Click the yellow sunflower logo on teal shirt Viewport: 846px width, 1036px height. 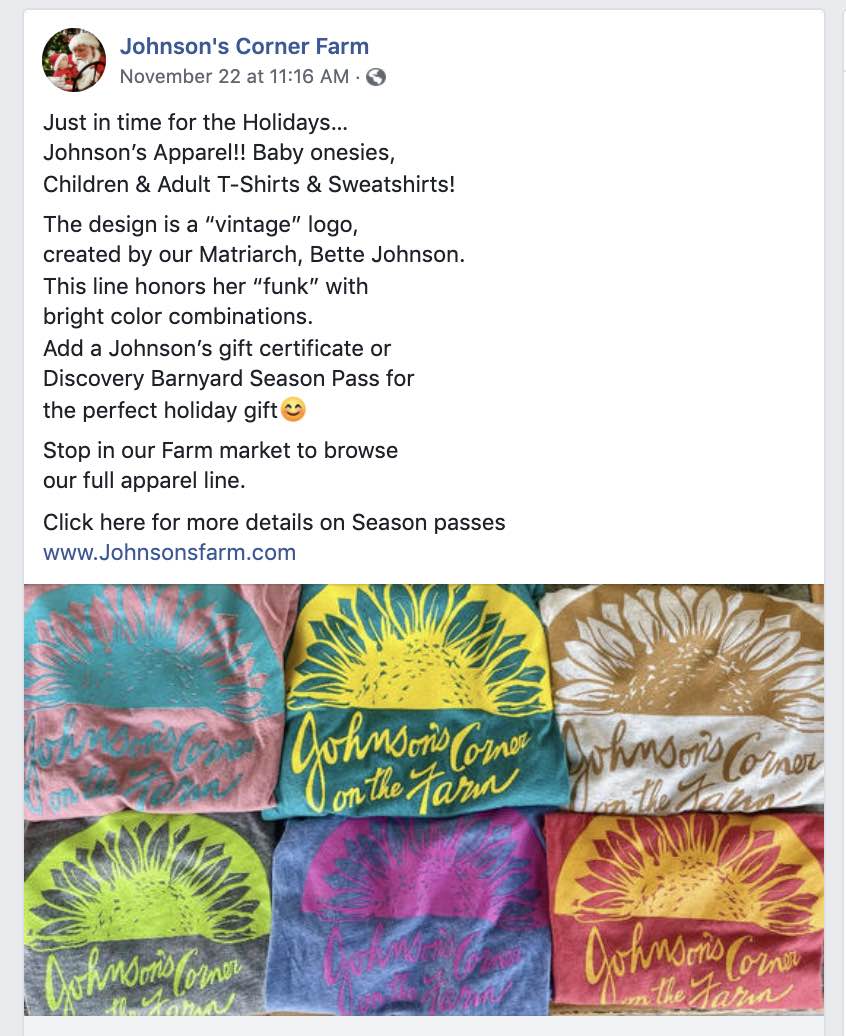[x=418, y=653]
